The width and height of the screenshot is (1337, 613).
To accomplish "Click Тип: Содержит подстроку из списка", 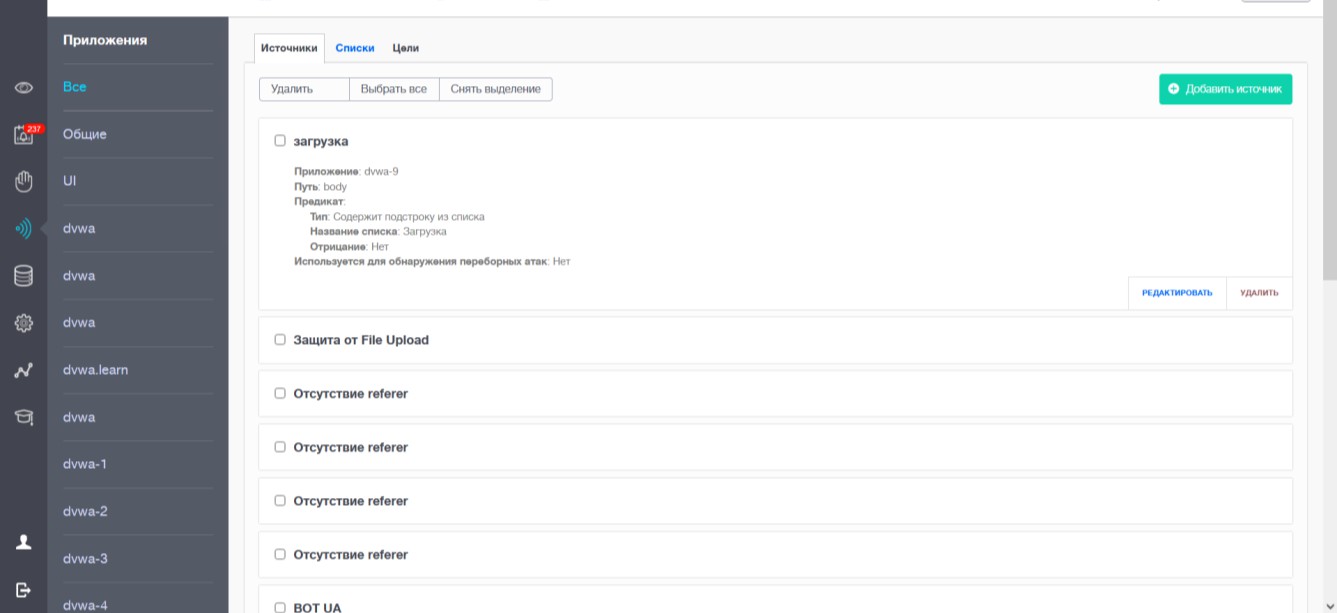I will [397, 217].
